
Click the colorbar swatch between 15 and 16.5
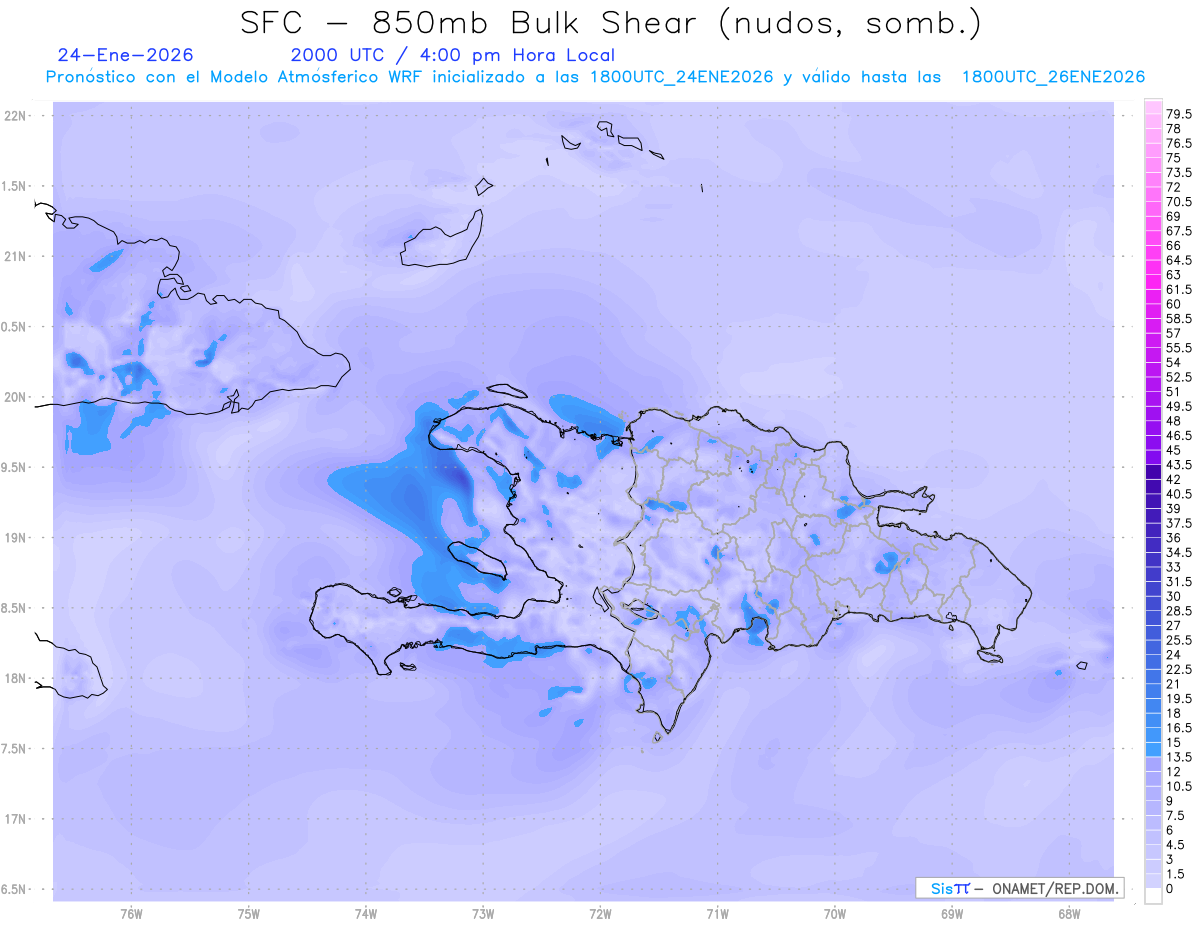click(x=1152, y=734)
